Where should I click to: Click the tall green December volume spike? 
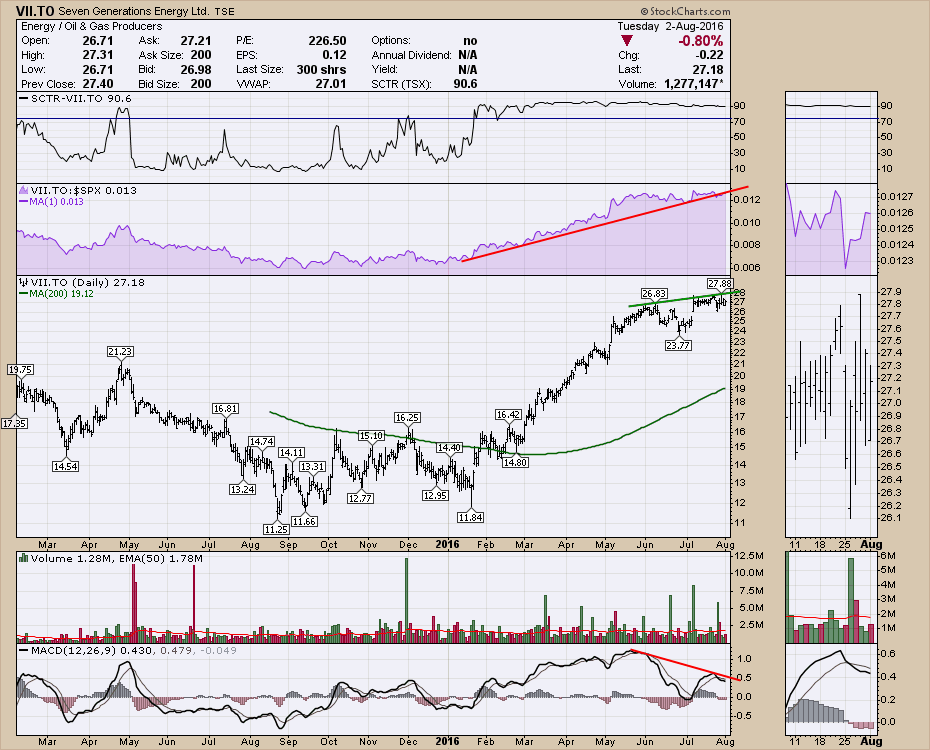pyautogui.click(x=406, y=600)
